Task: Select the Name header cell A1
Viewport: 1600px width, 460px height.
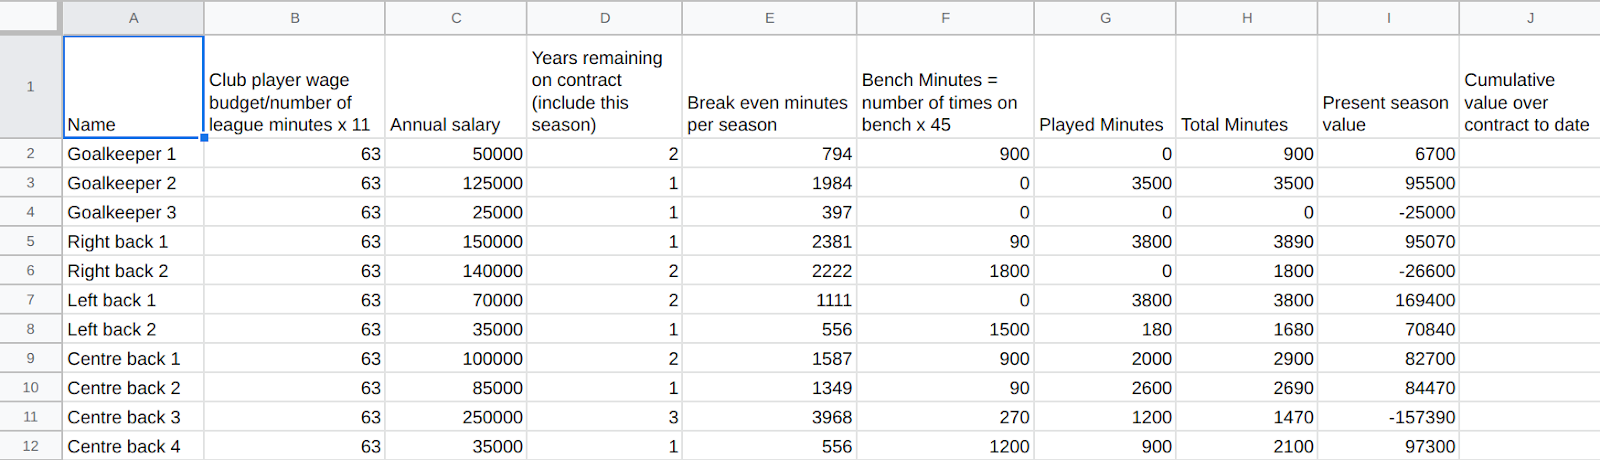Action: pos(133,87)
